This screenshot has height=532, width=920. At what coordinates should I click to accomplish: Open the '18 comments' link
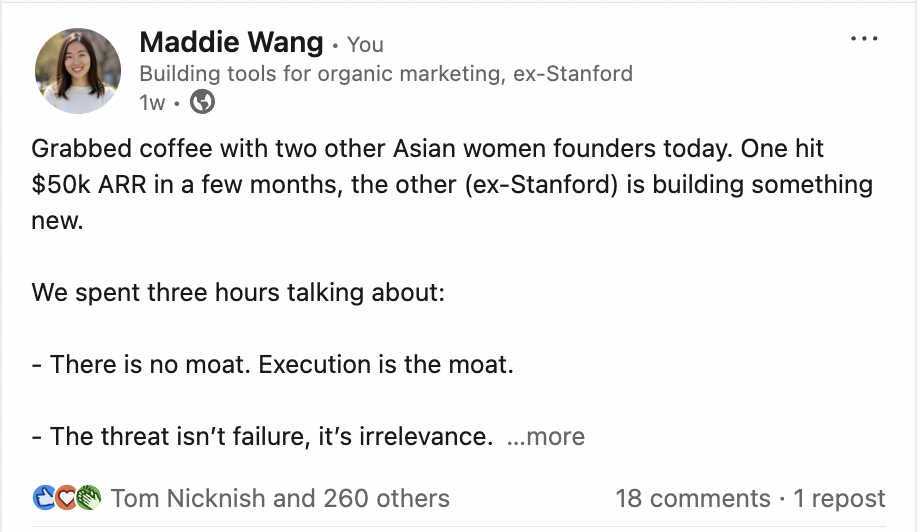pos(692,498)
